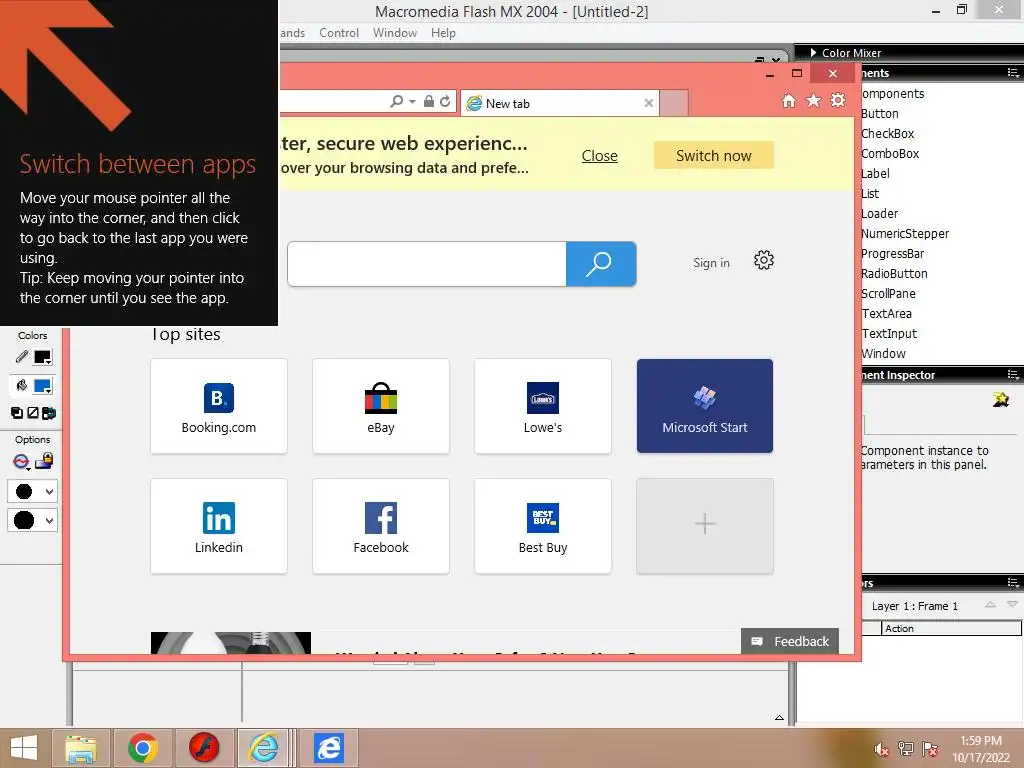Open the brush mode option dropdown icon

click(x=21, y=462)
